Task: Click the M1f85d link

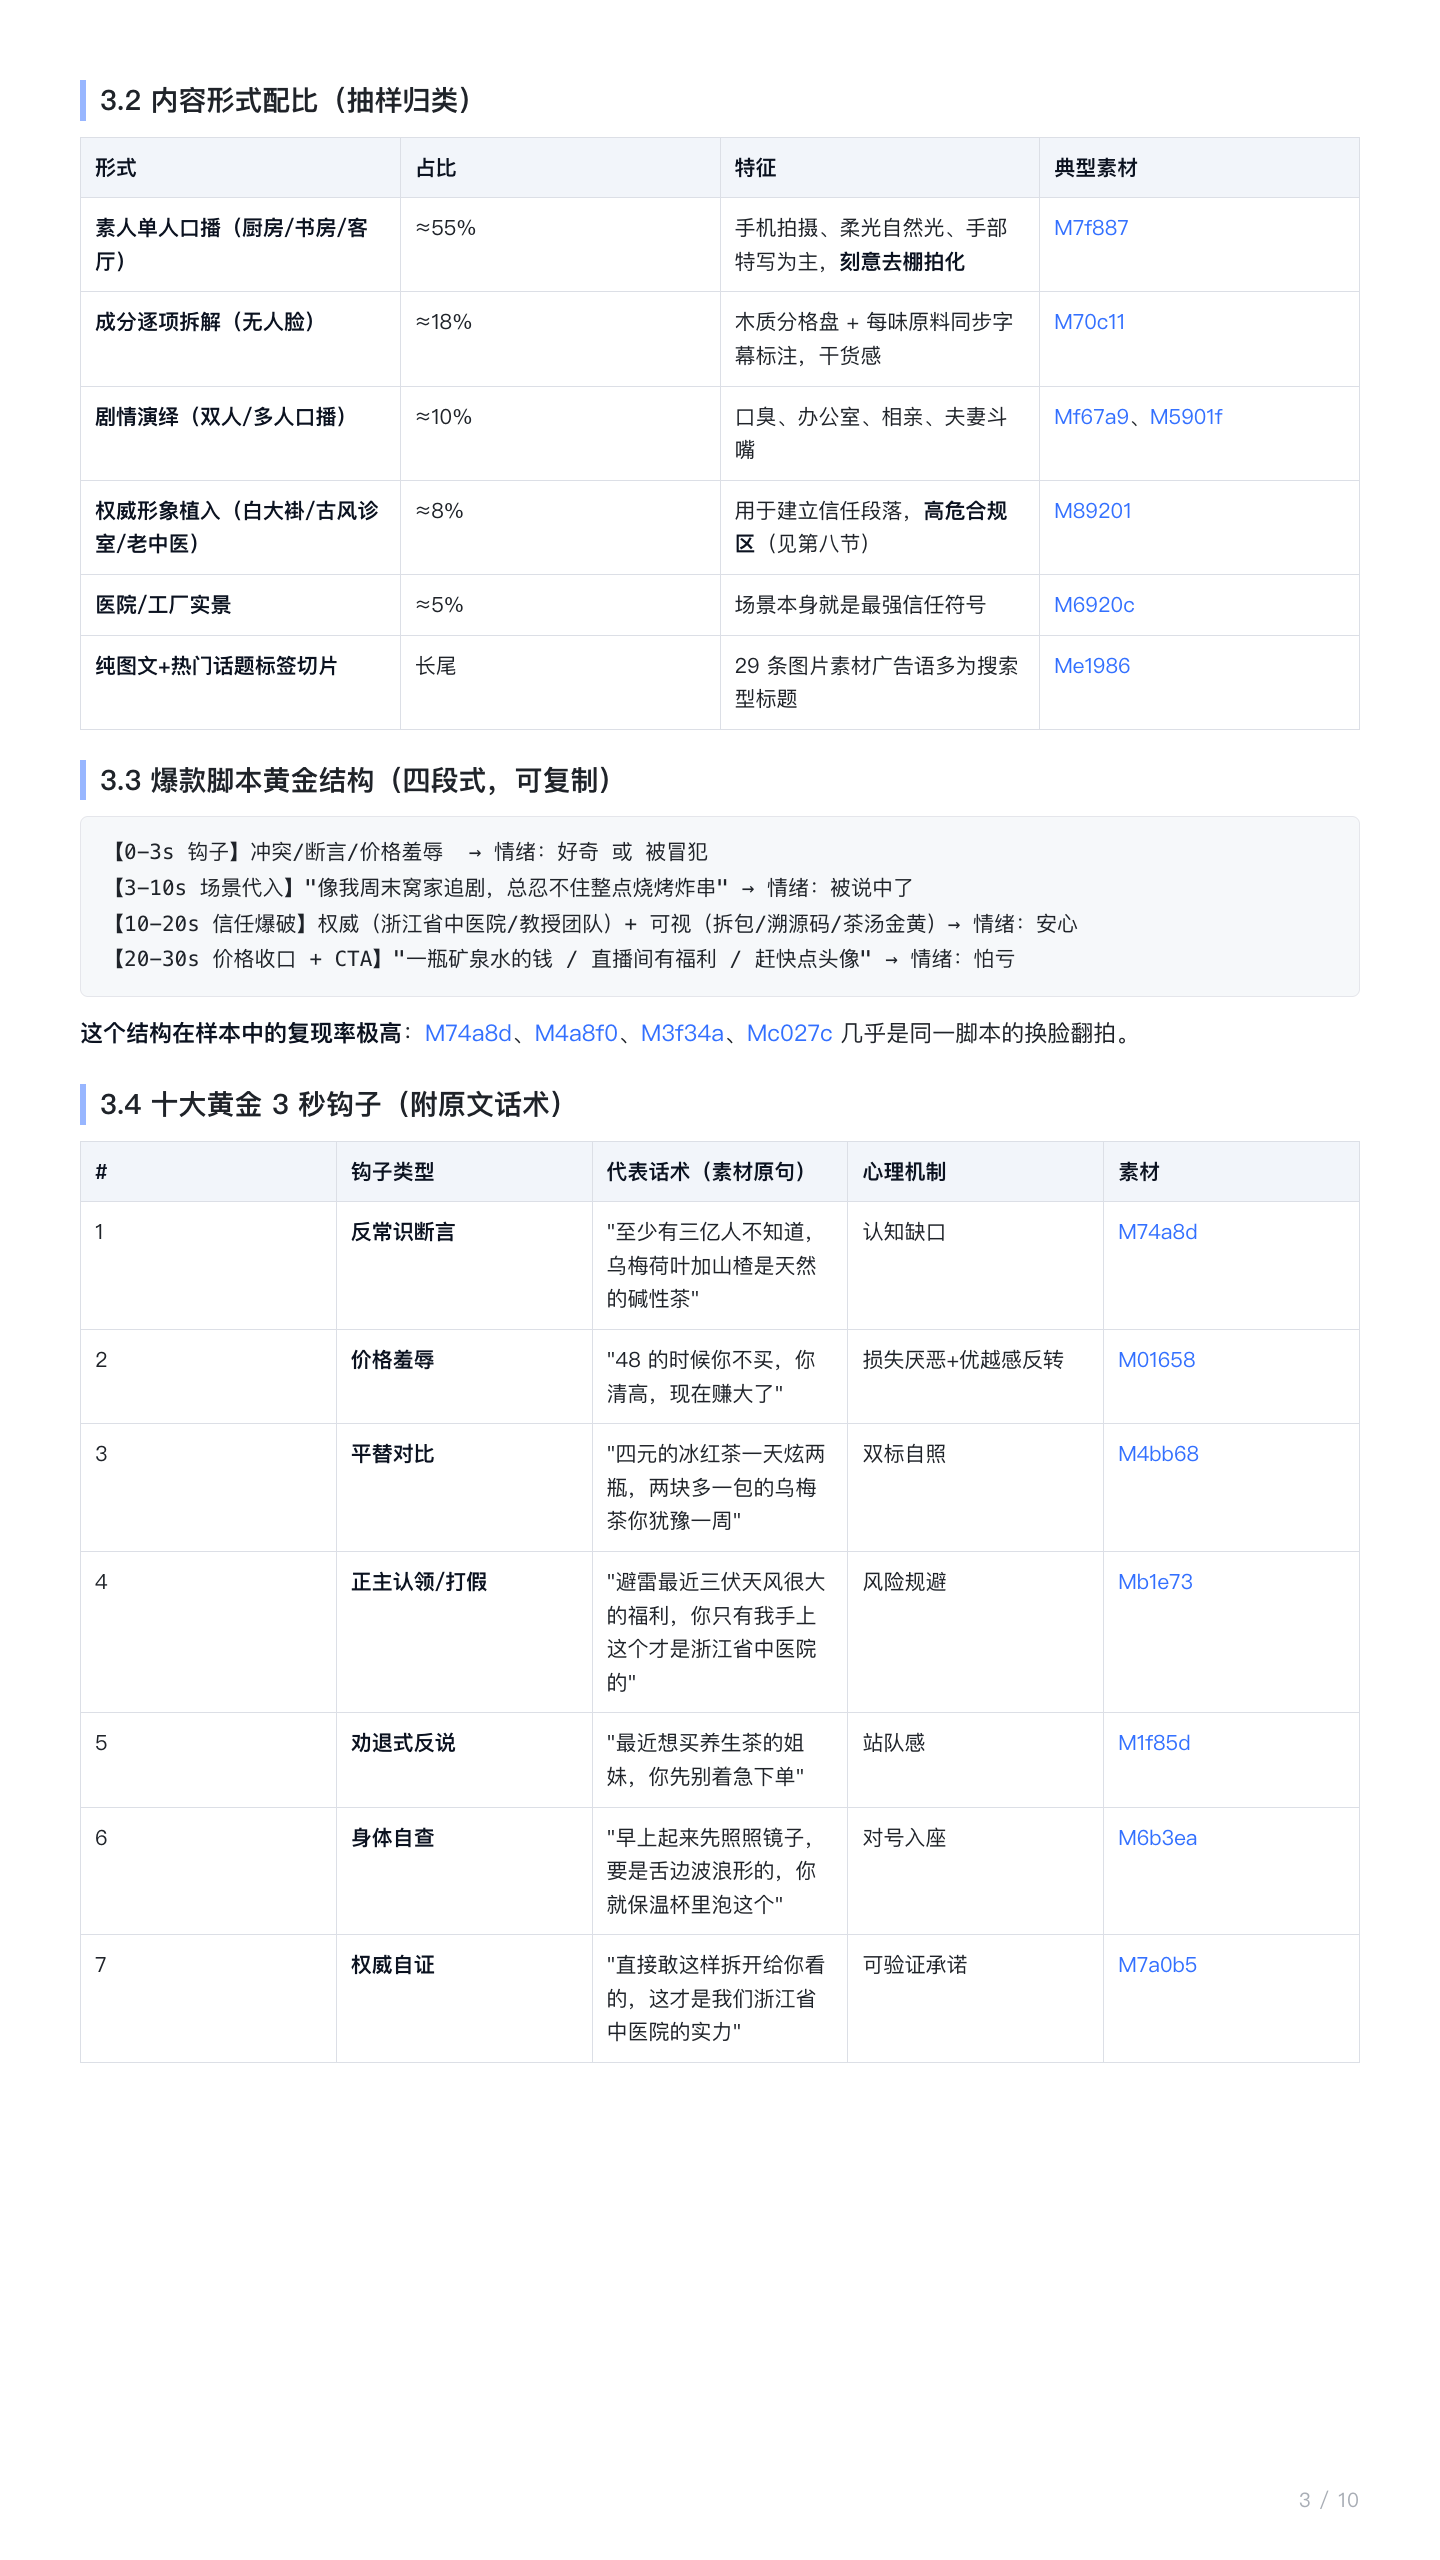Action: coord(1154,1743)
